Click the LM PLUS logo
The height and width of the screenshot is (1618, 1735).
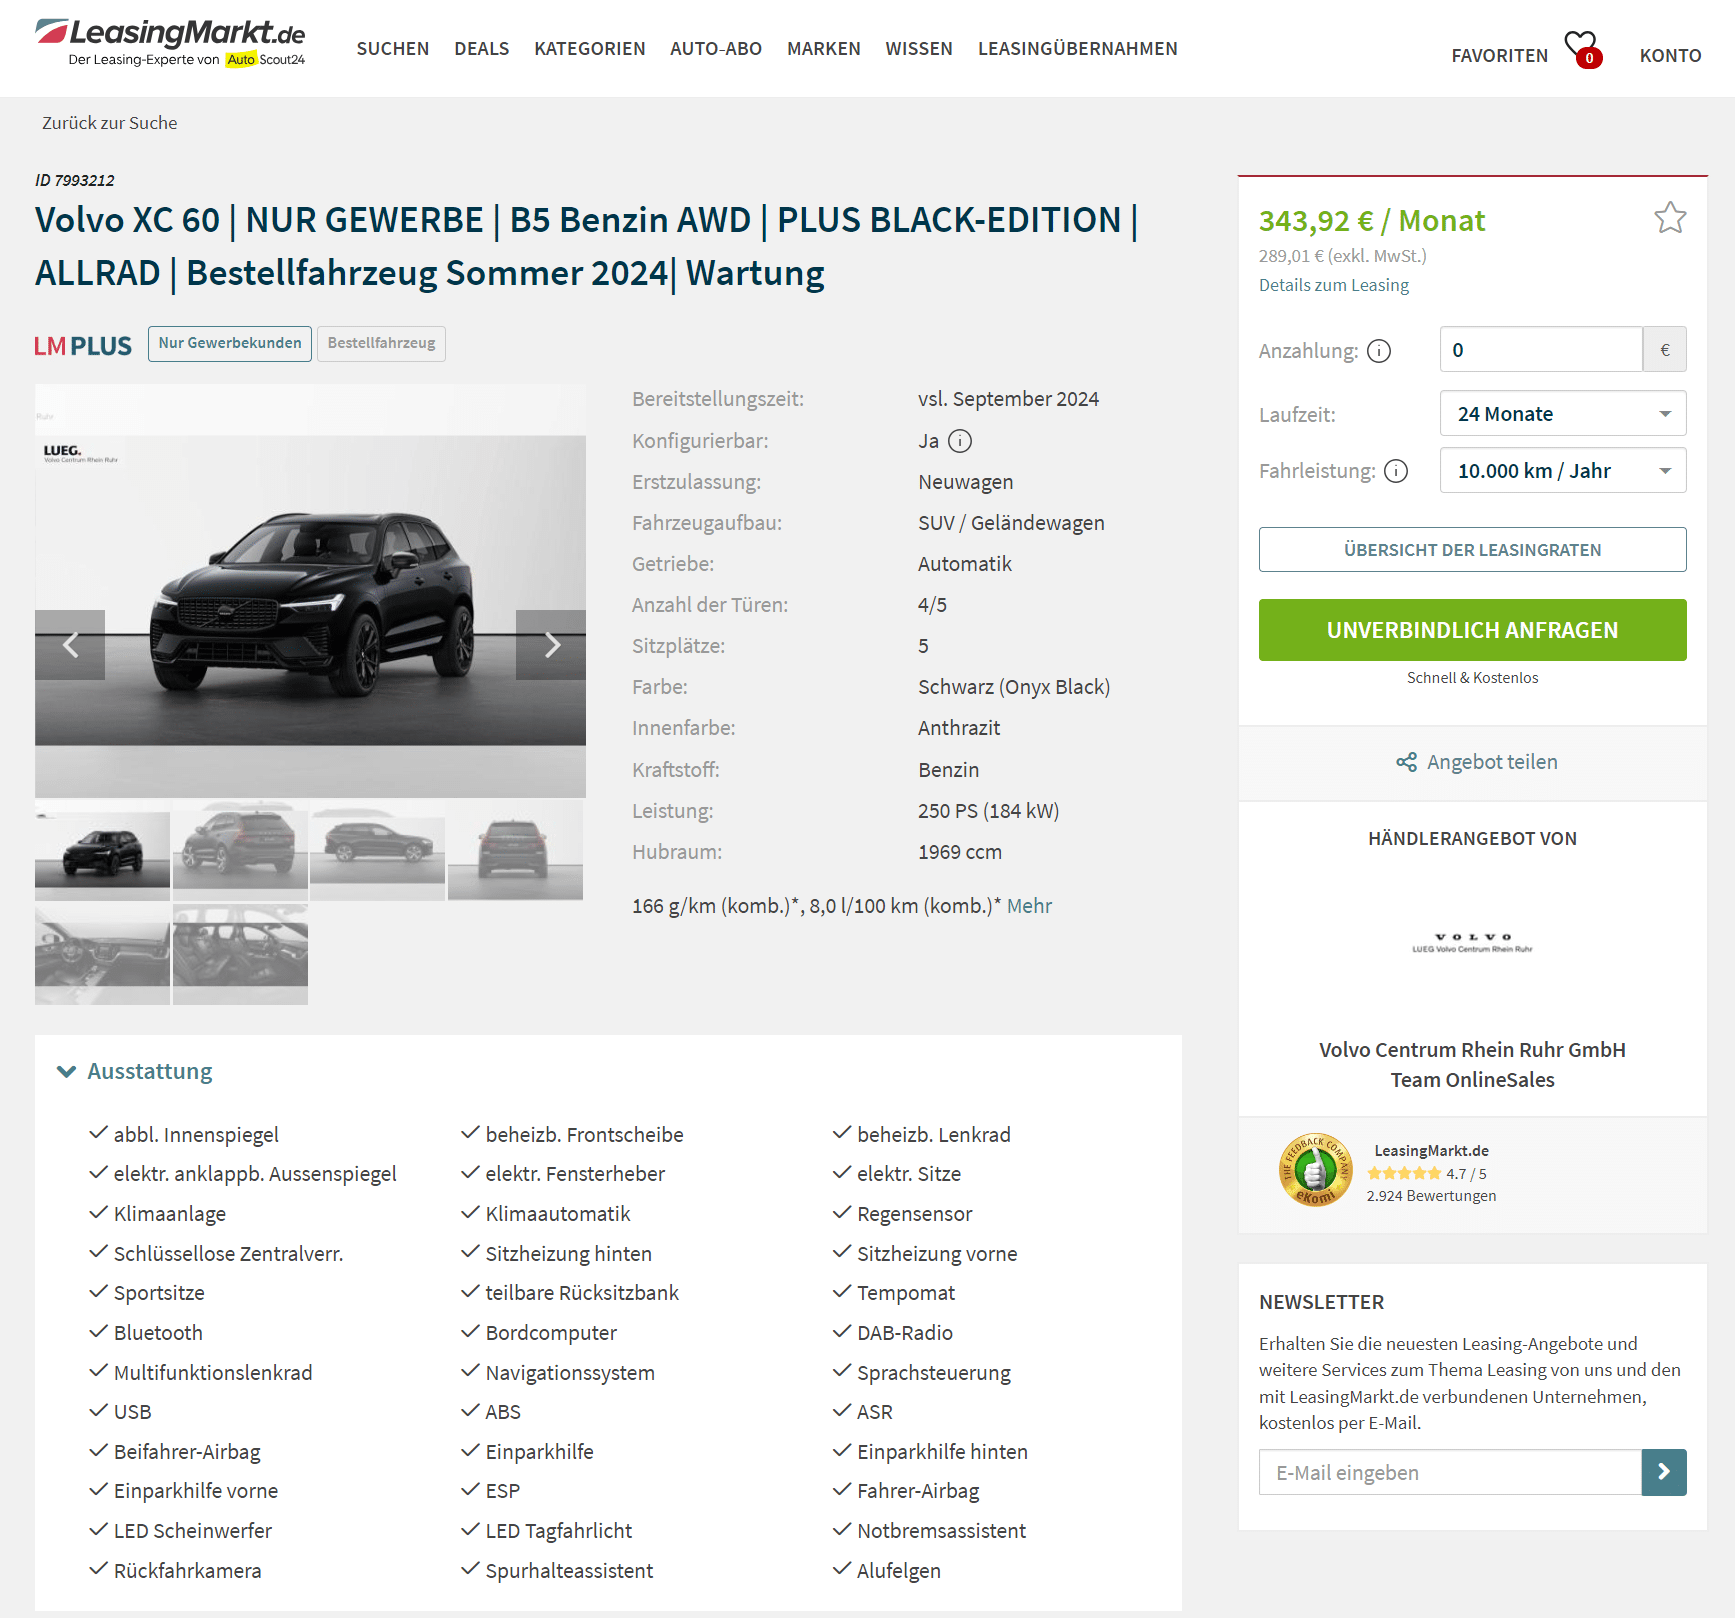click(x=83, y=346)
